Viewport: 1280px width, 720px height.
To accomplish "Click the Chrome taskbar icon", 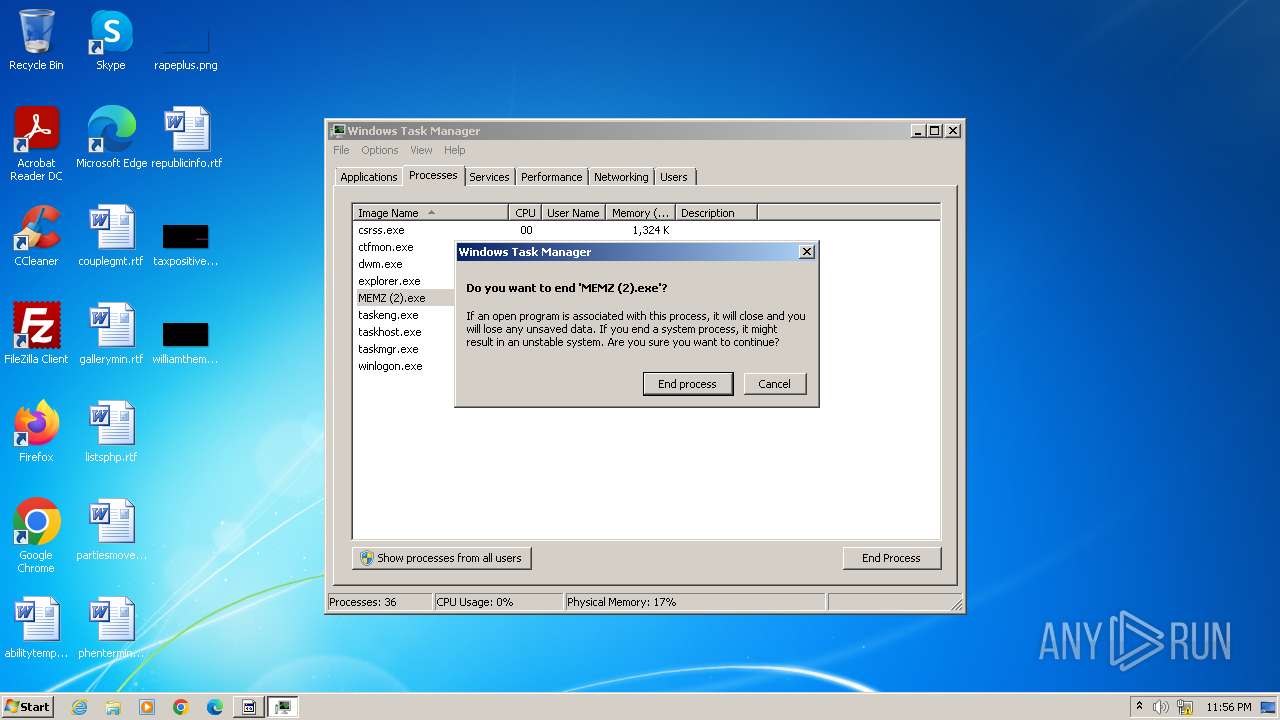I will tap(181, 707).
